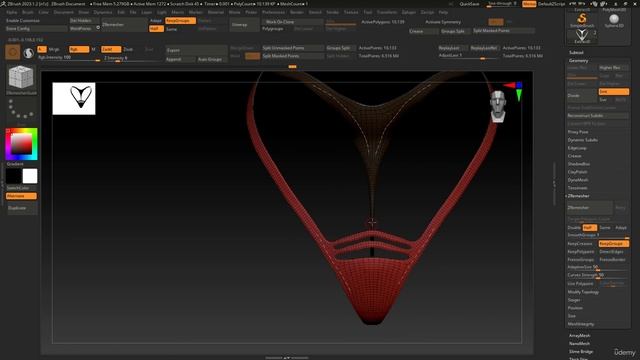
Task: Toggle the Half button in the top shelf
Action: pyautogui.click(x=156, y=29)
